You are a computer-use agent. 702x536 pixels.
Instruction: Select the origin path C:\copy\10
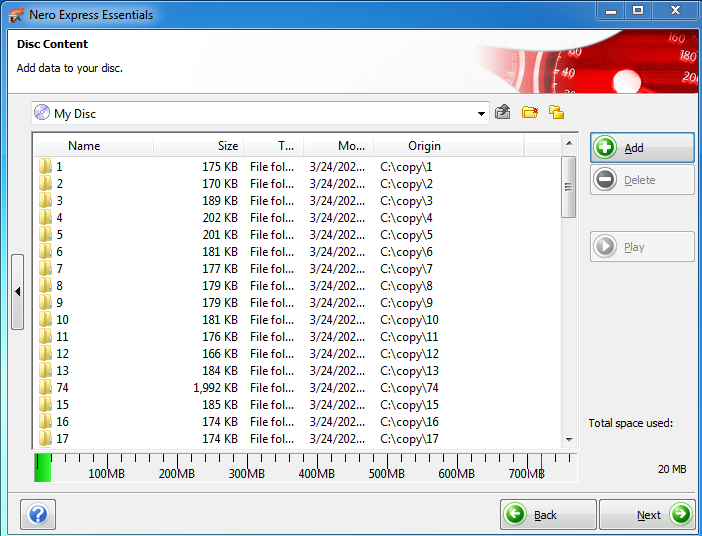409,320
